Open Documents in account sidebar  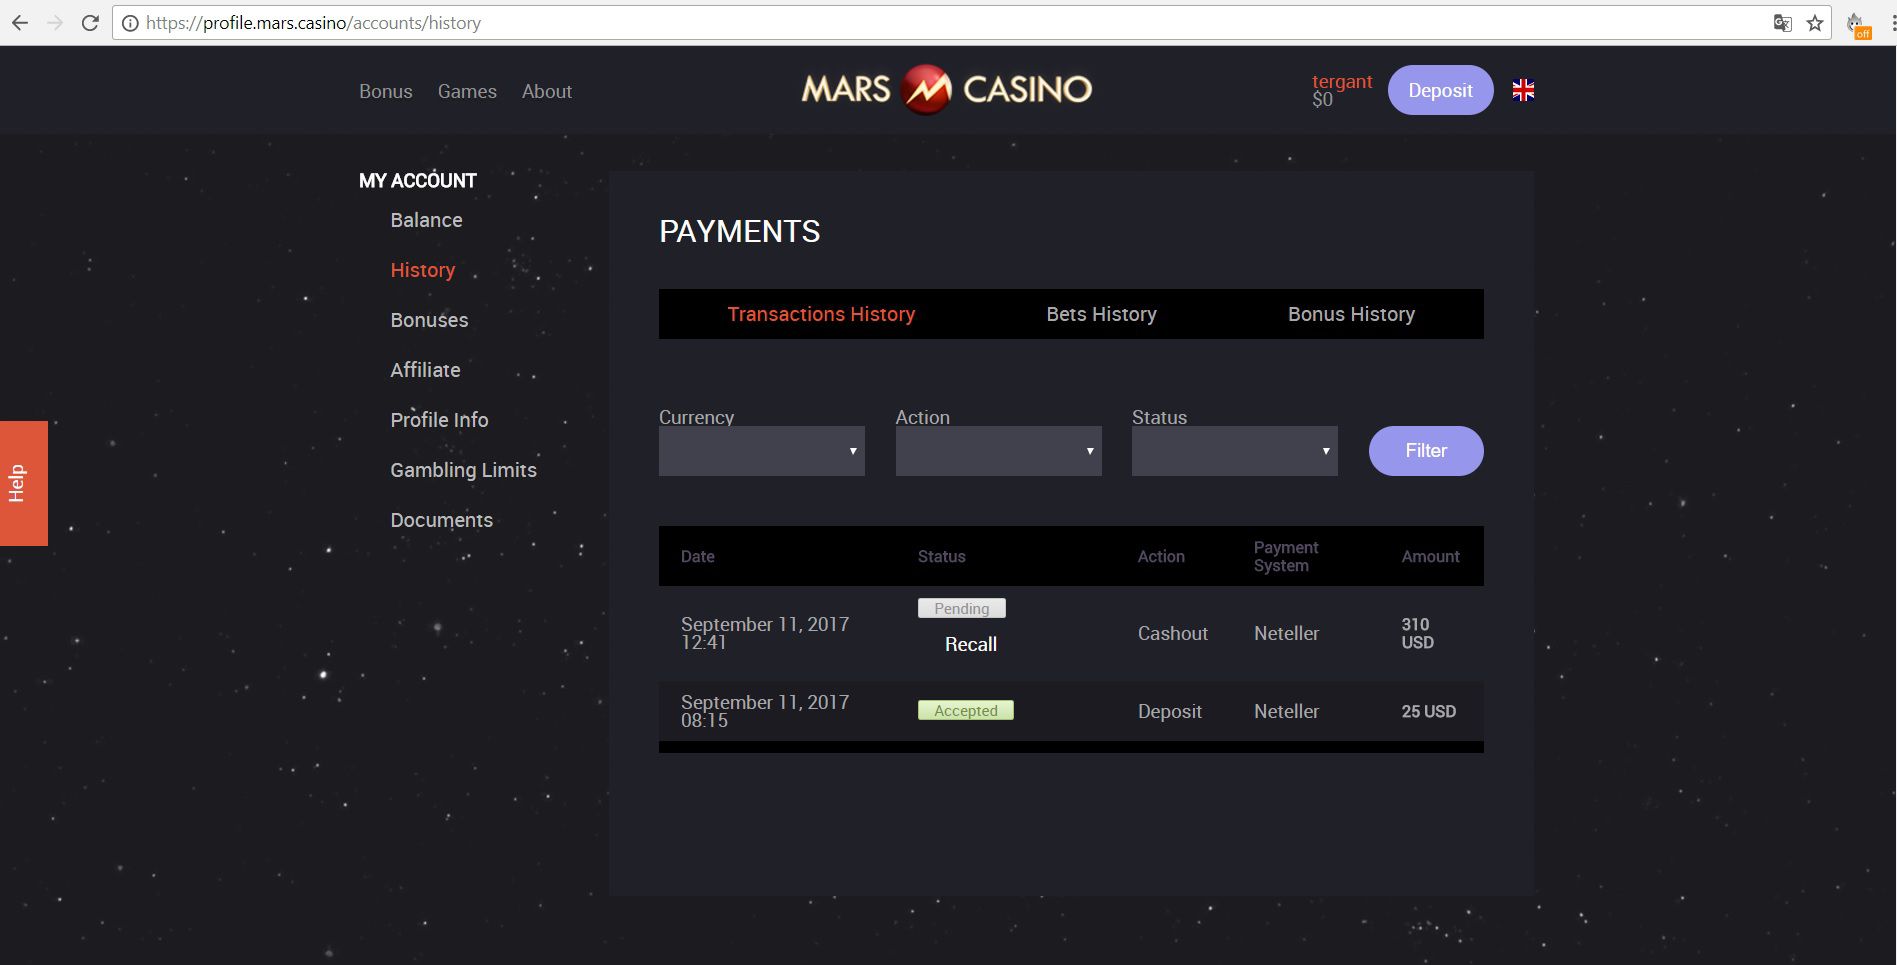coord(441,520)
